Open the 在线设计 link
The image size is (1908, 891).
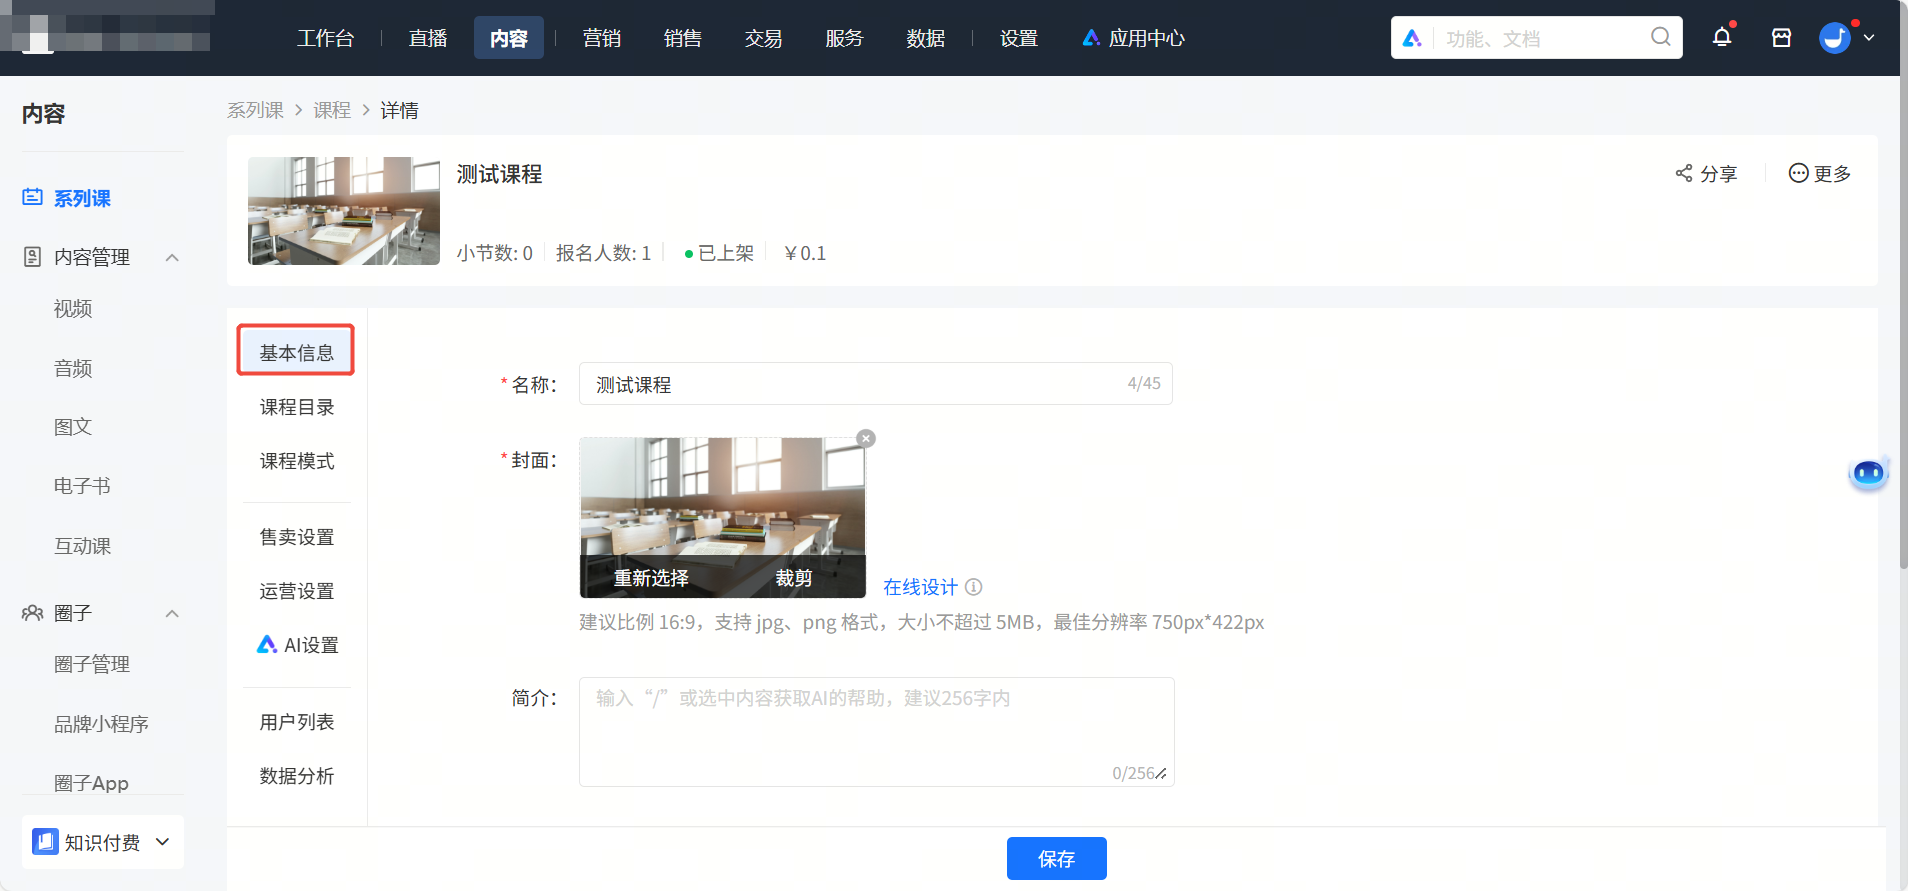pyautogui.click(x=920, y=587)
